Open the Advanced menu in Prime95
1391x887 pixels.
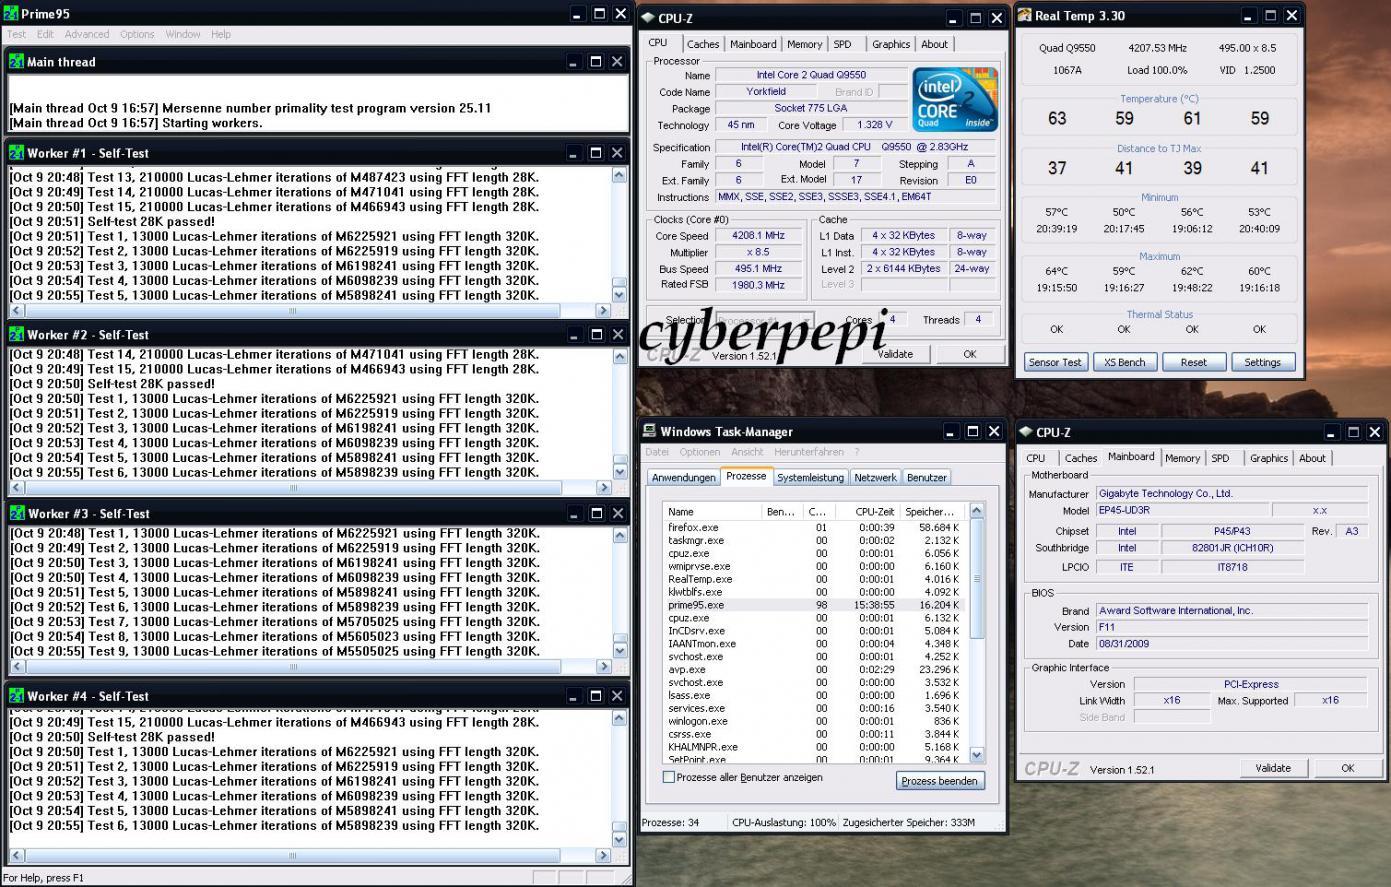point(87,34)
